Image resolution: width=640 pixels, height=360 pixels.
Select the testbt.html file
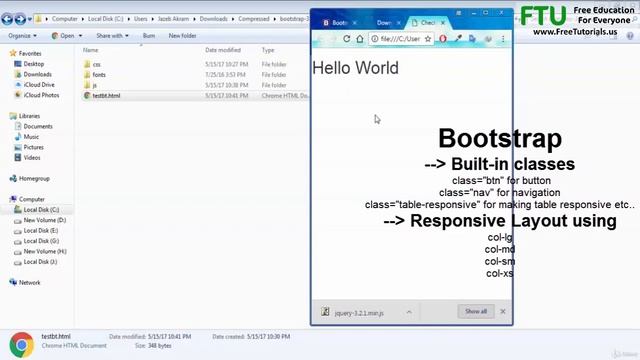(x=106, y=96)
